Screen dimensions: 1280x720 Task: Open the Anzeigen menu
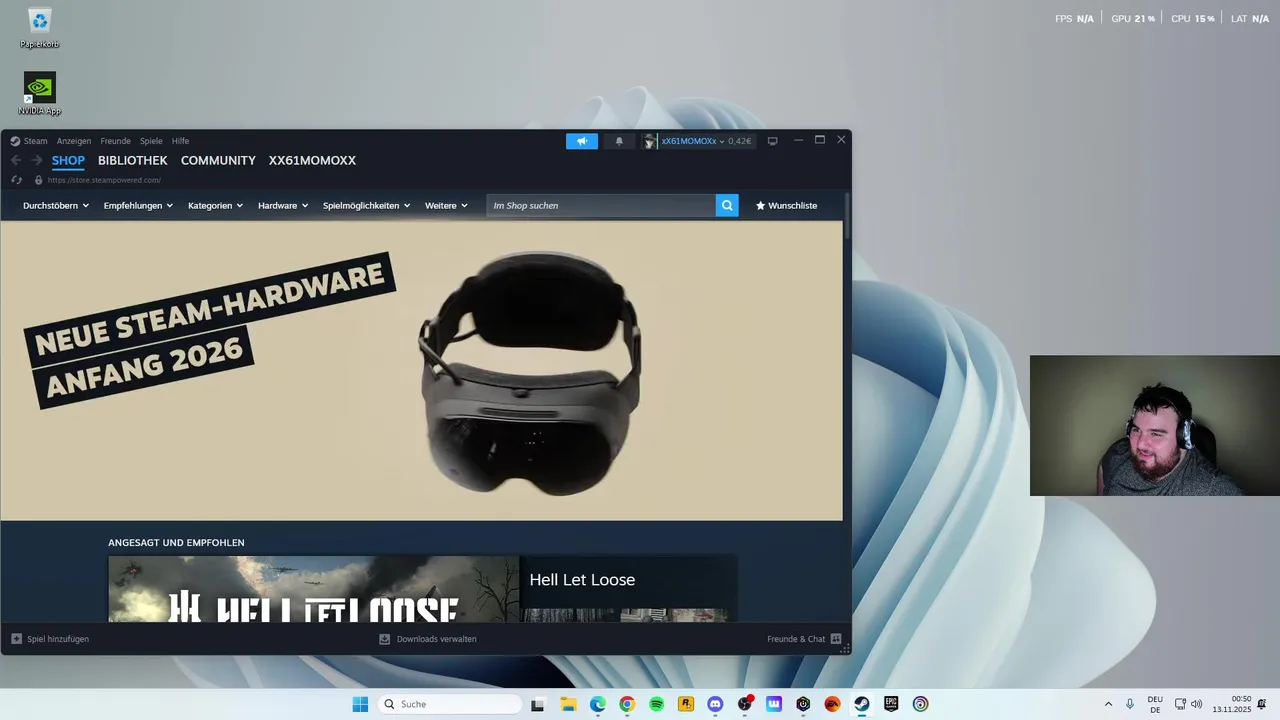click(x=74, y=141)
